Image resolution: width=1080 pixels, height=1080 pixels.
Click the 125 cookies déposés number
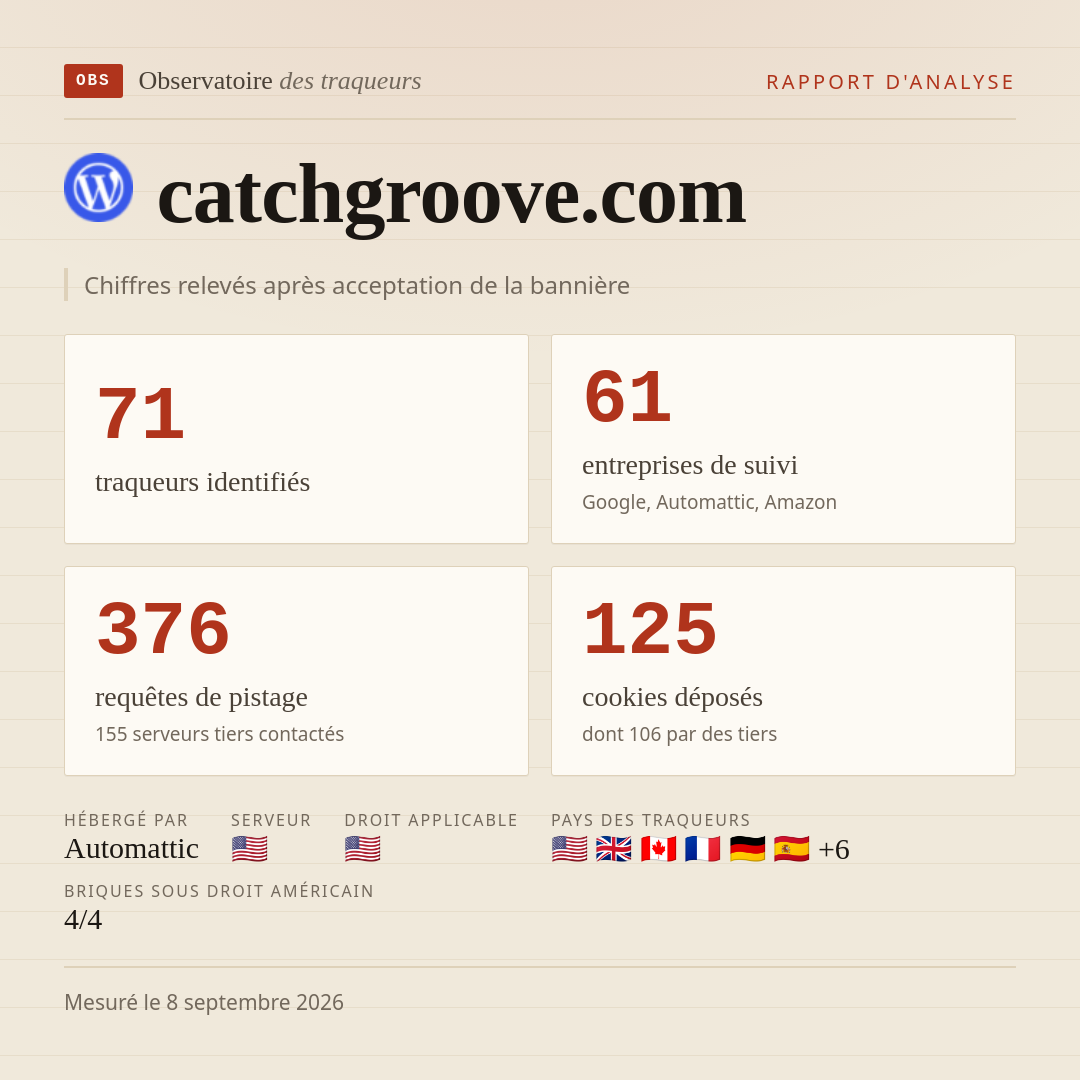pos(650,629)
